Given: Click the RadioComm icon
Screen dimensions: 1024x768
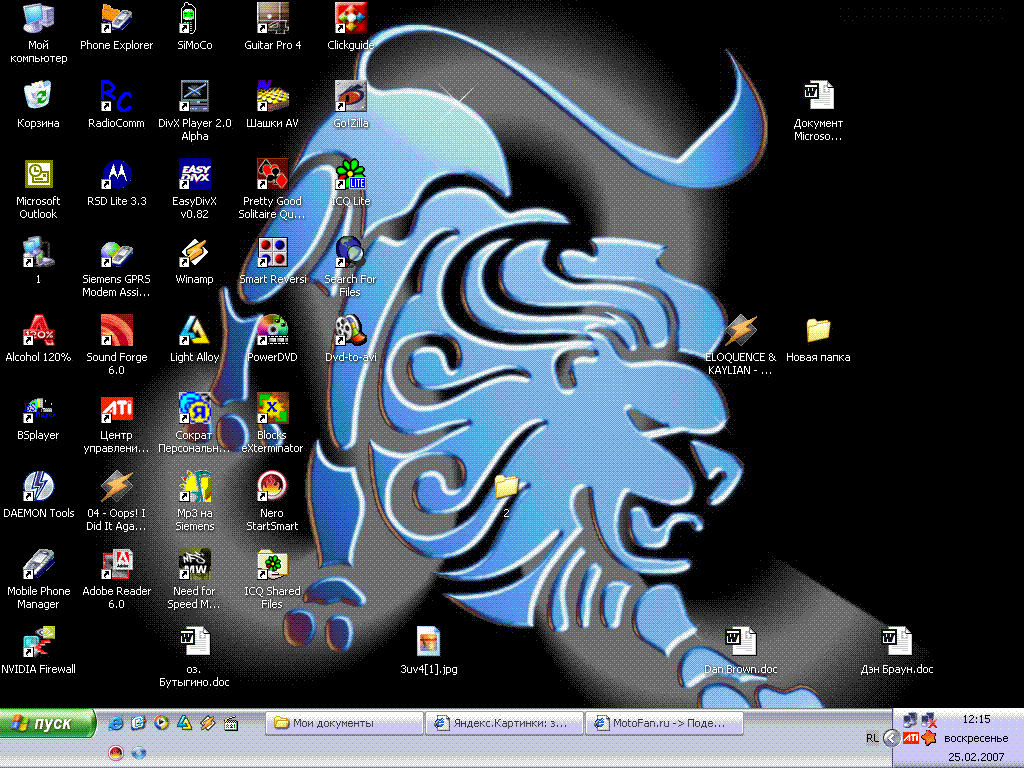Looking at the screenshot, I should [x=116, y=96].
